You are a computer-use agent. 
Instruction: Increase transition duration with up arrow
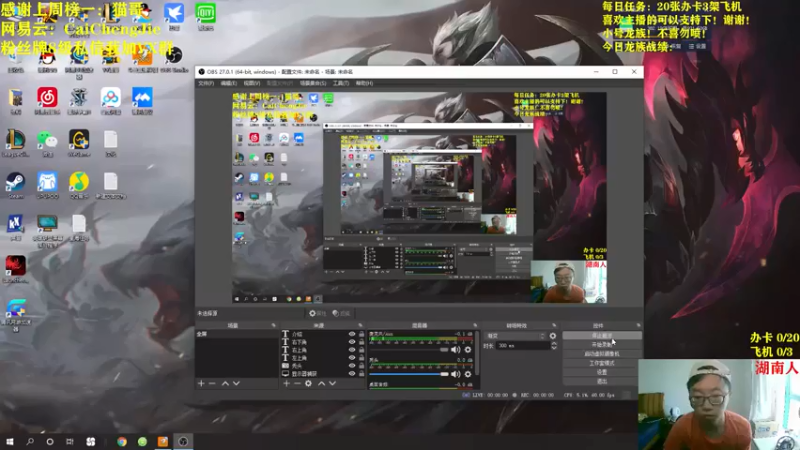(554, 343)
